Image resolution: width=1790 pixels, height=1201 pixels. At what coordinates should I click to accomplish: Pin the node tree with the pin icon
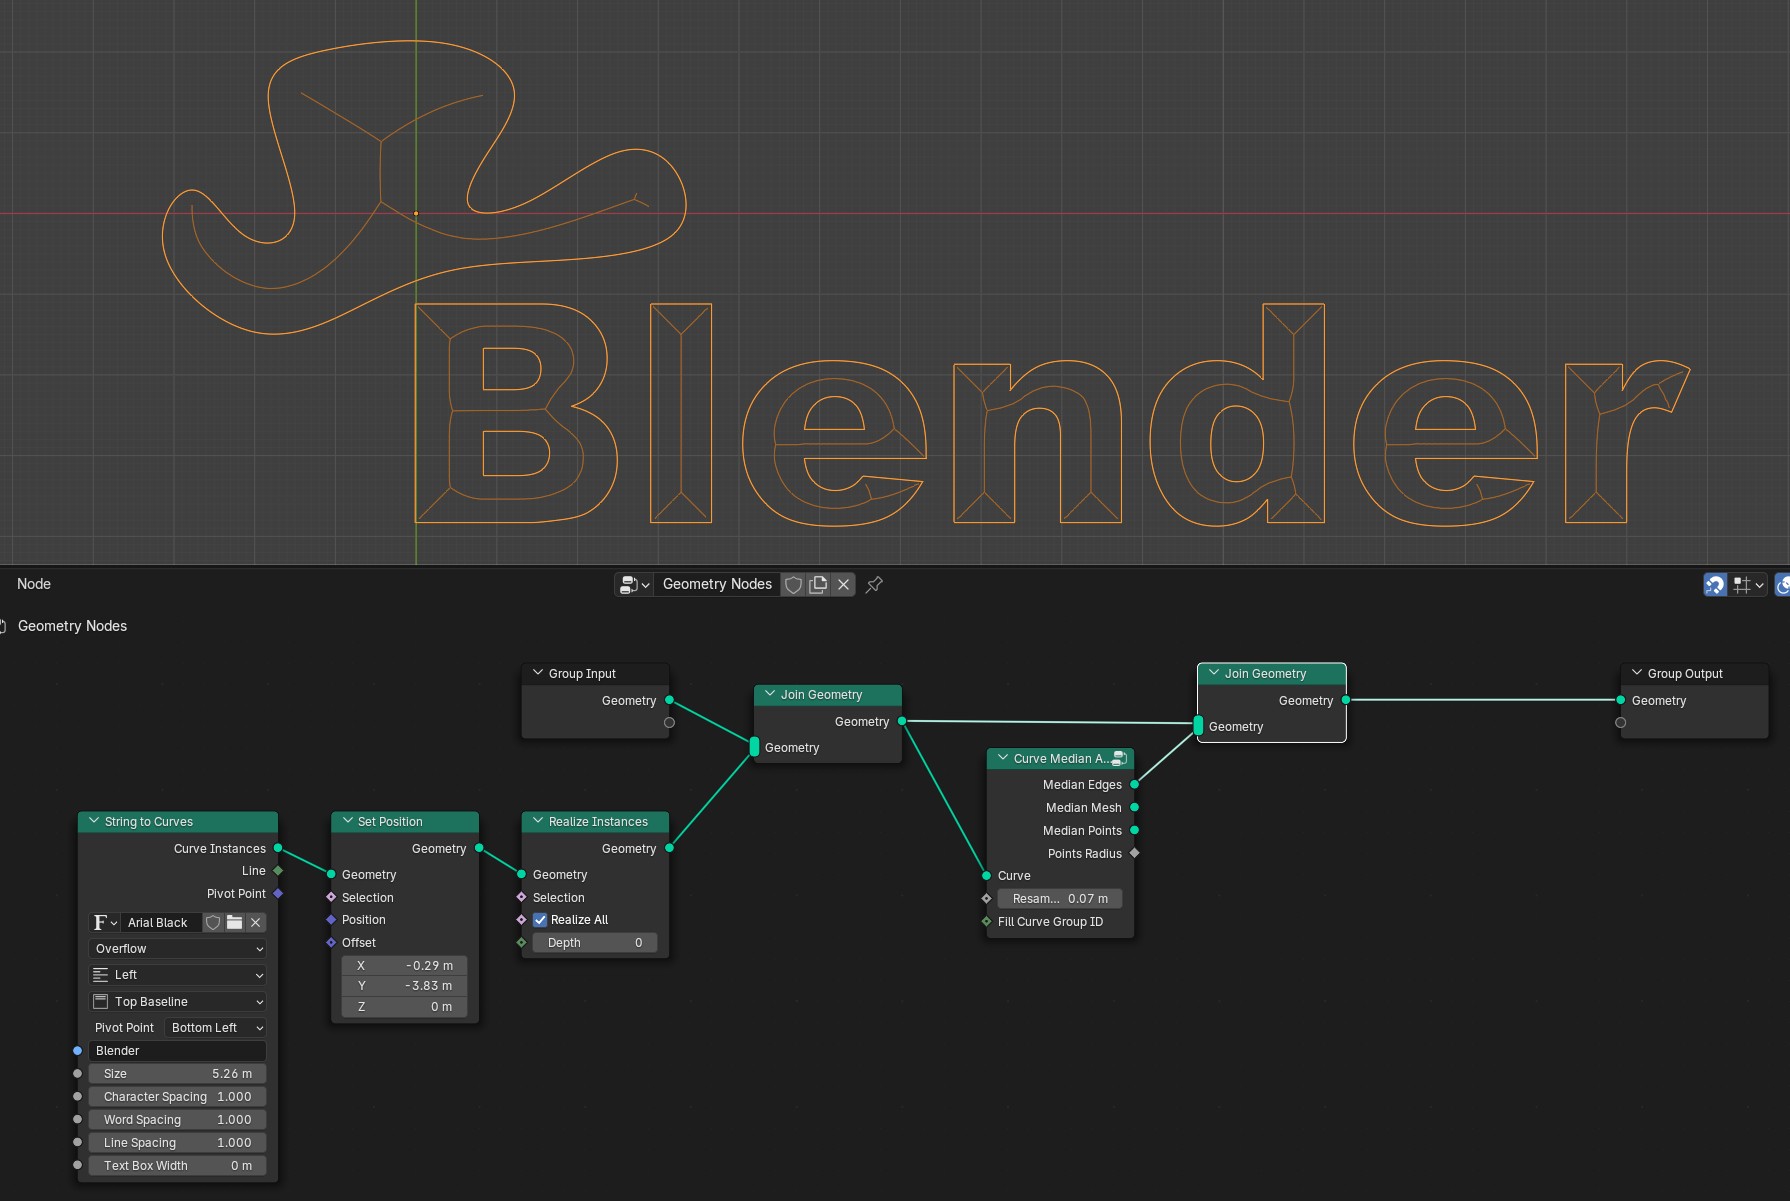[874, 585]
